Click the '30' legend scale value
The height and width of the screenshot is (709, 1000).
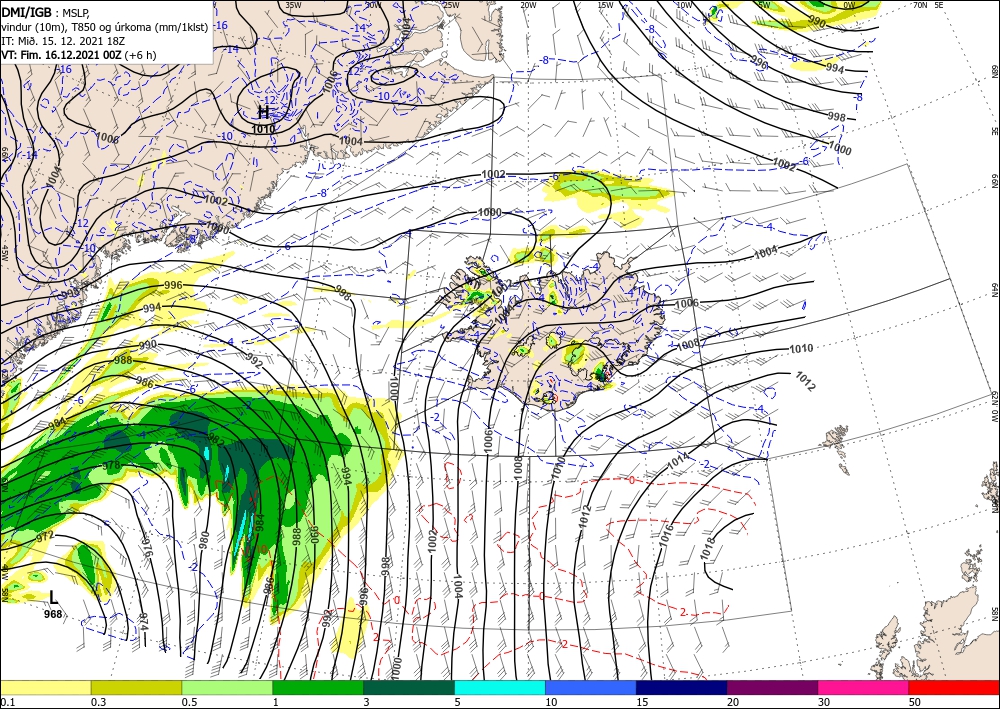(823, 702)
